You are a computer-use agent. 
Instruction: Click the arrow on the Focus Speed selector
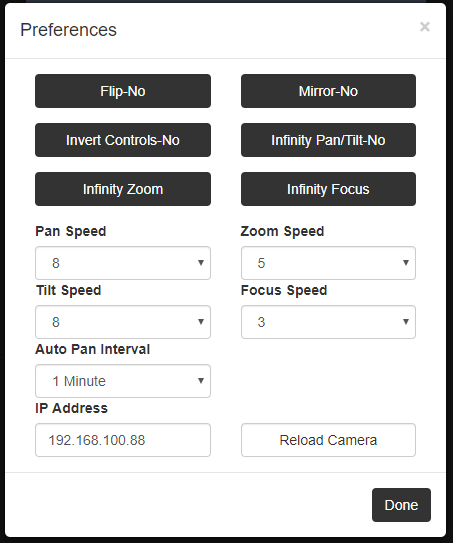coord(406,322)
